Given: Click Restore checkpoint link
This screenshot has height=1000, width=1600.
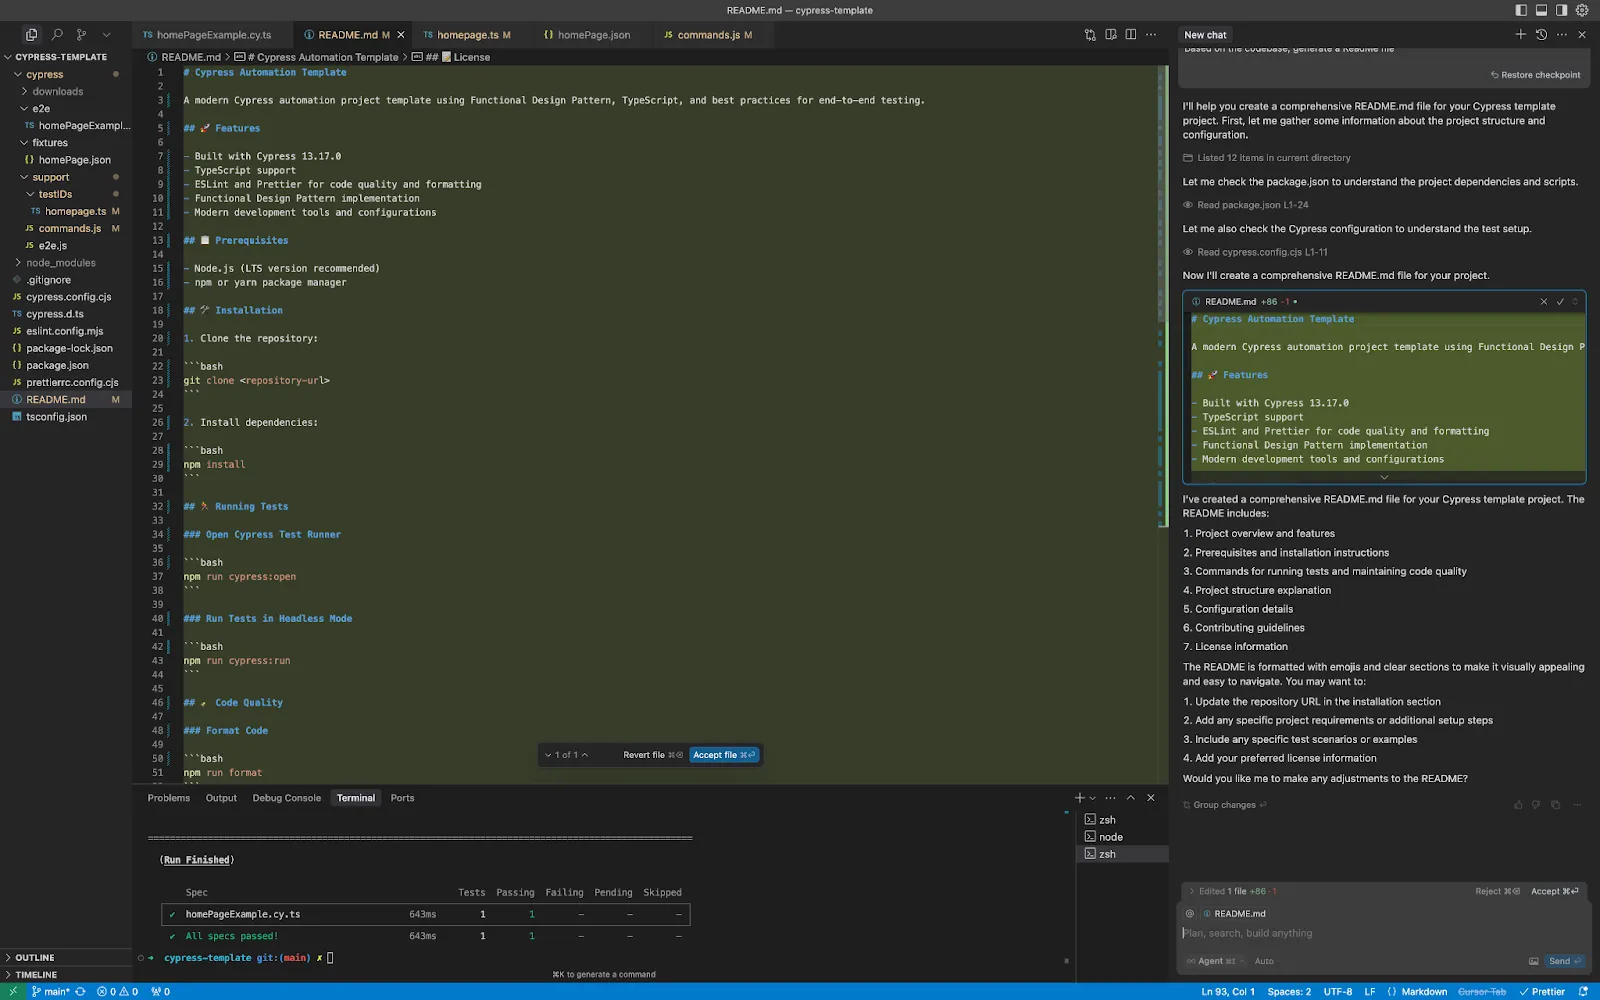Looking at the screenshot, I should coord(1535,75).
